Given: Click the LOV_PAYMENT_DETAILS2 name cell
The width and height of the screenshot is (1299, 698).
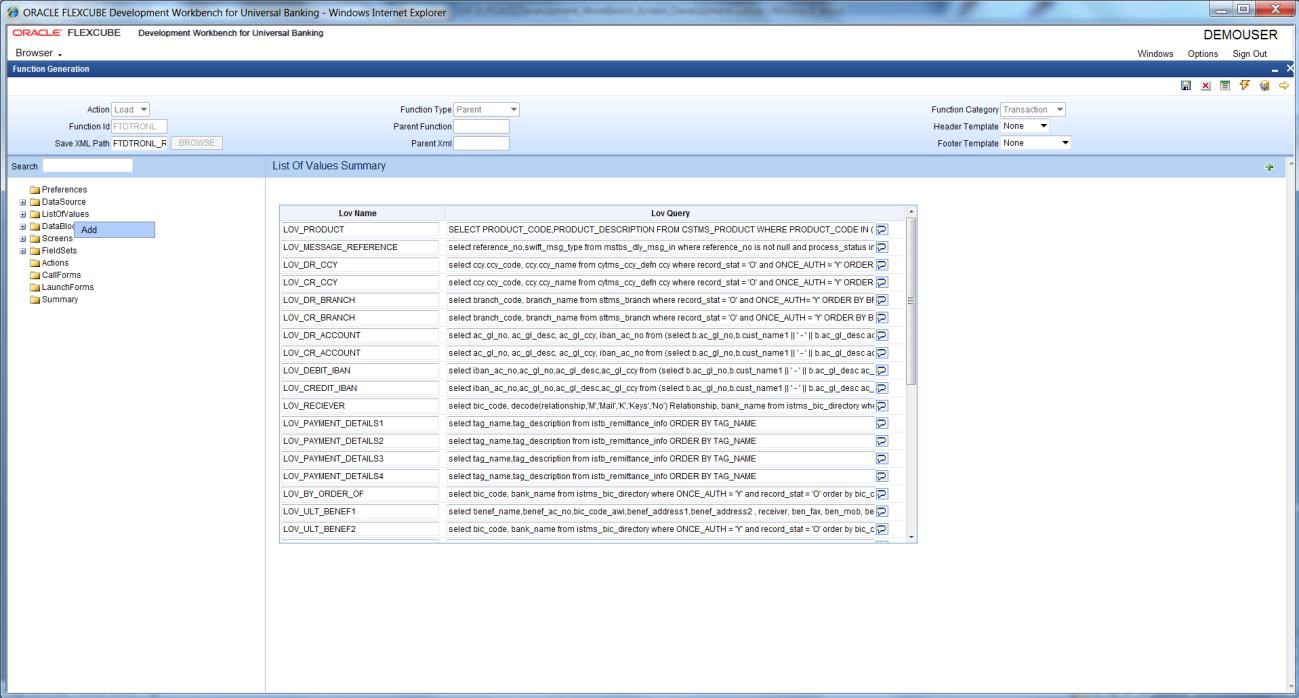Looking at the screenshot, I should (x=360, y=441).
